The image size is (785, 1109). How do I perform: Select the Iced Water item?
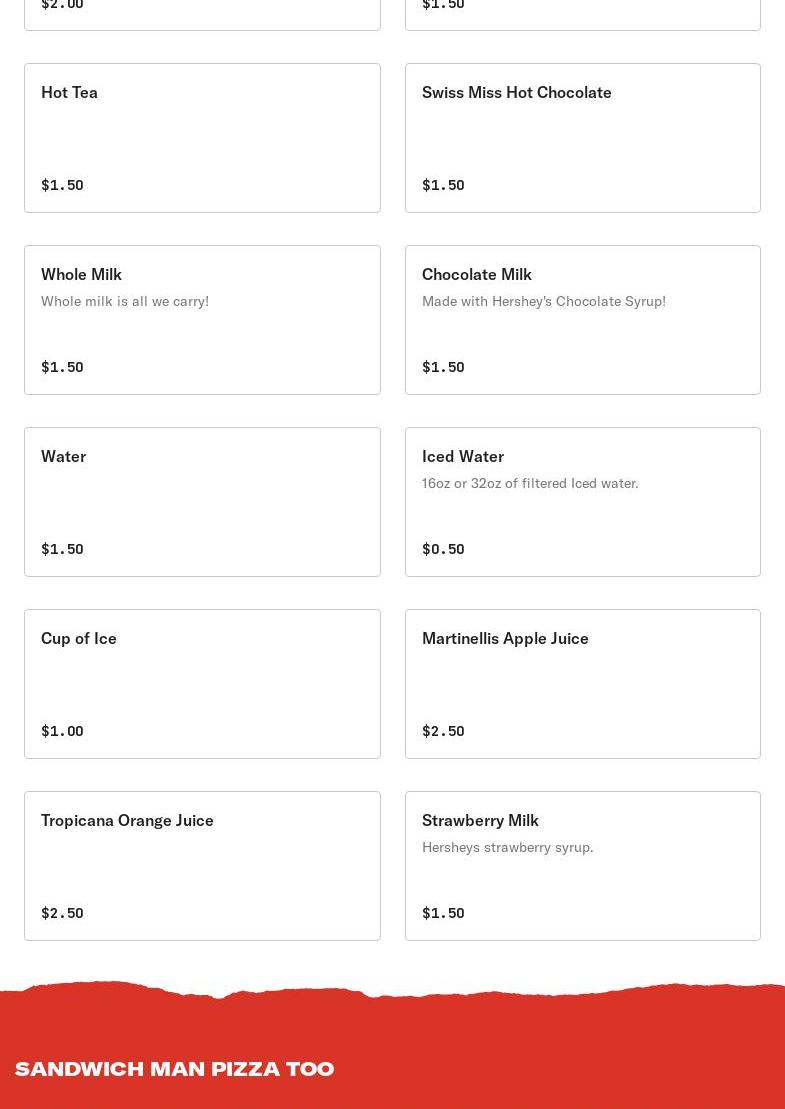point(582,502)
